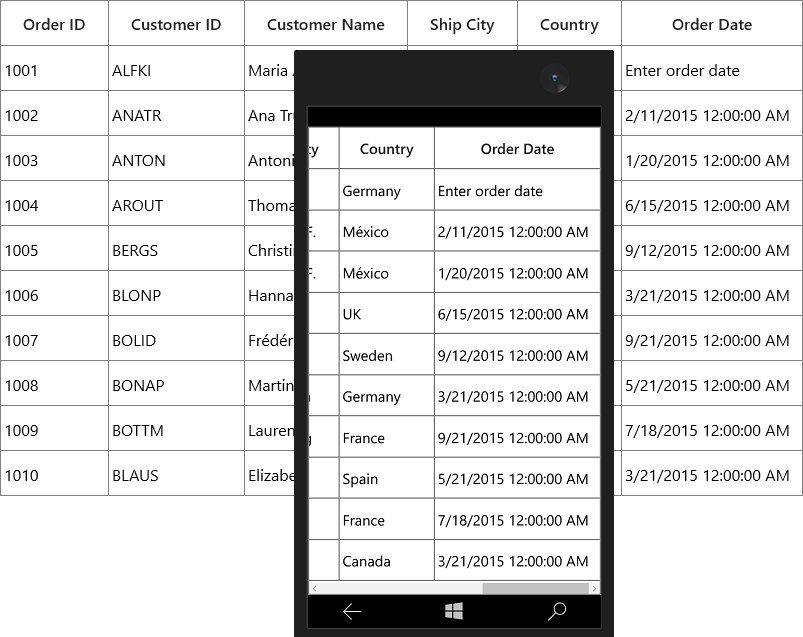Click the 'Enter order date' cell in phone grid
803x637 pixels.
pyautogui.click(x=517, y=189)
